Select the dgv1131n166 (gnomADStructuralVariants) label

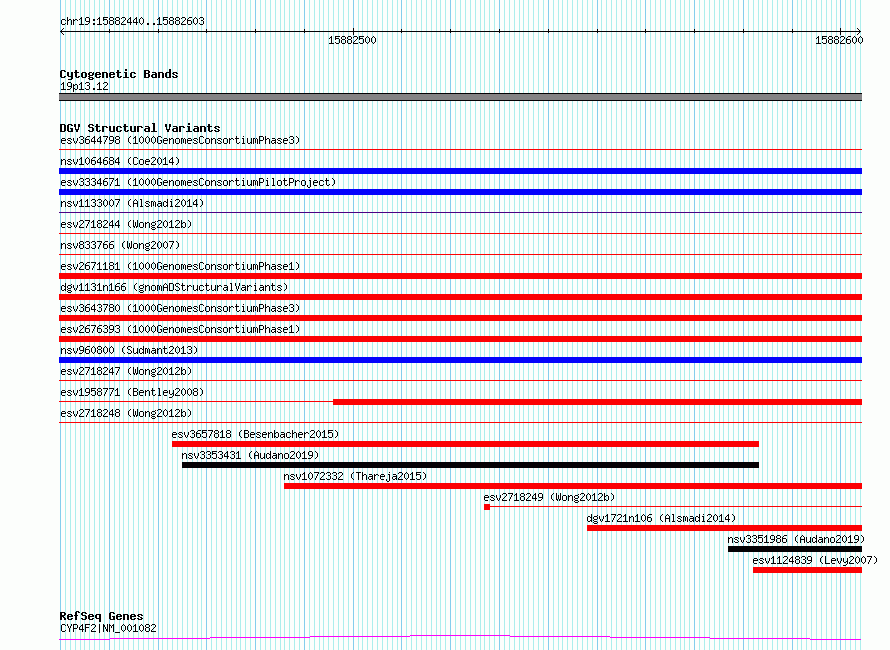[174, 287]
